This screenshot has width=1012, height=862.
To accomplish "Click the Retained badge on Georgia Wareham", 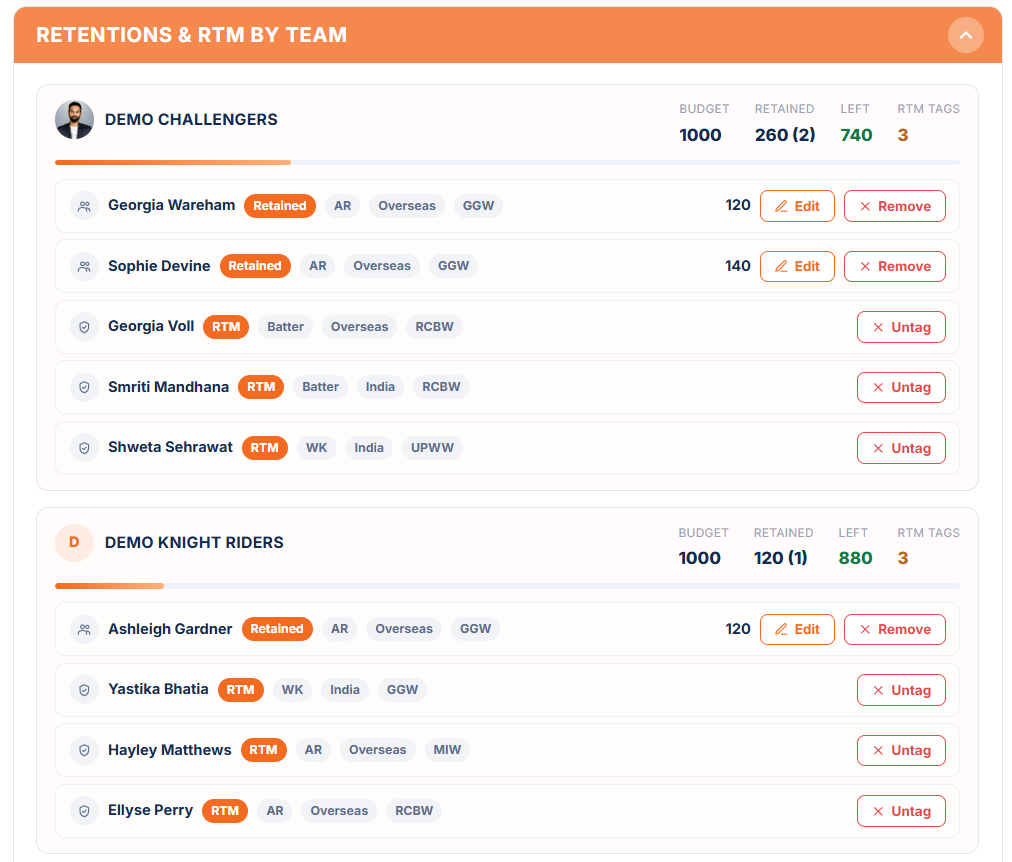I will [x=279, y=206].
